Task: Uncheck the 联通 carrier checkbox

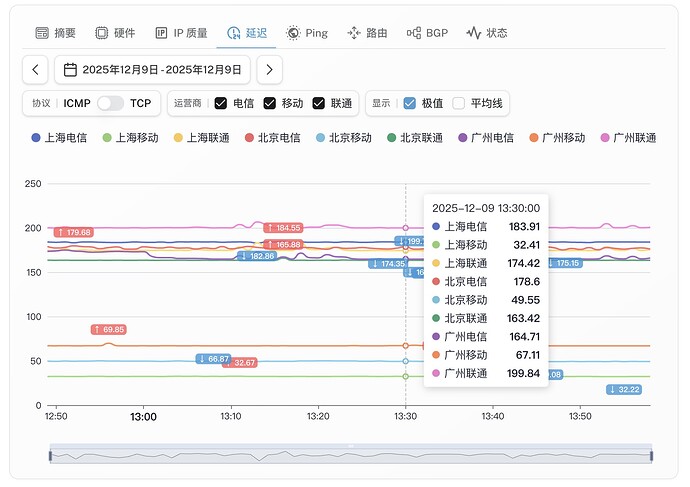Action: point(319,103)
